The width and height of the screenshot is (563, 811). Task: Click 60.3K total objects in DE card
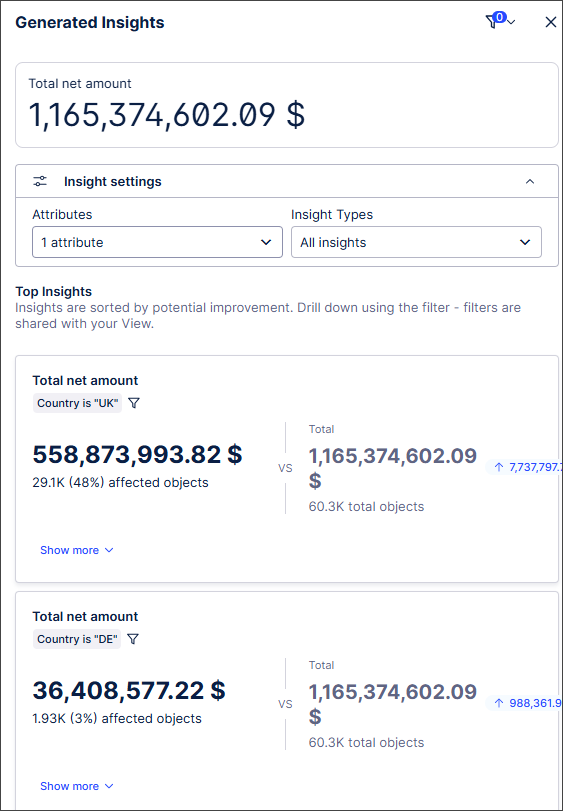(366, 743)
